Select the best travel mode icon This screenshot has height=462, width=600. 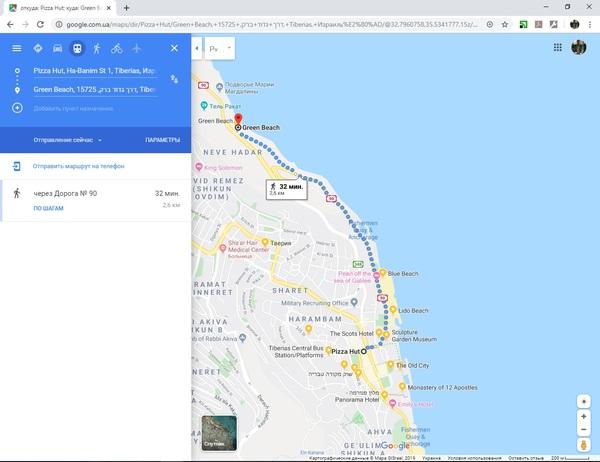tap(38, 48)
